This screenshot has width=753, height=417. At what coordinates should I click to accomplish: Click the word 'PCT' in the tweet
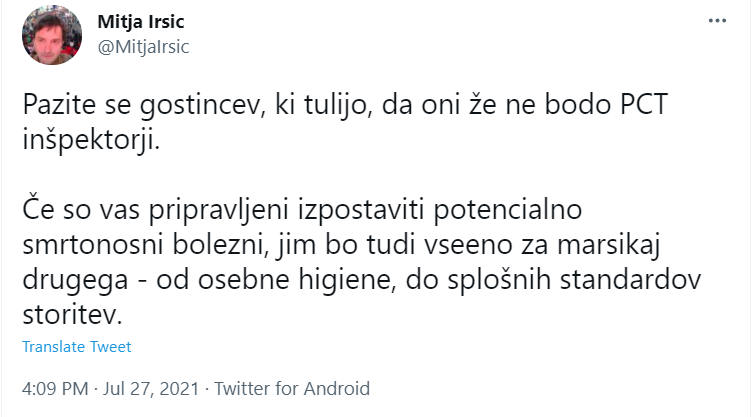[x=644, y=104]
